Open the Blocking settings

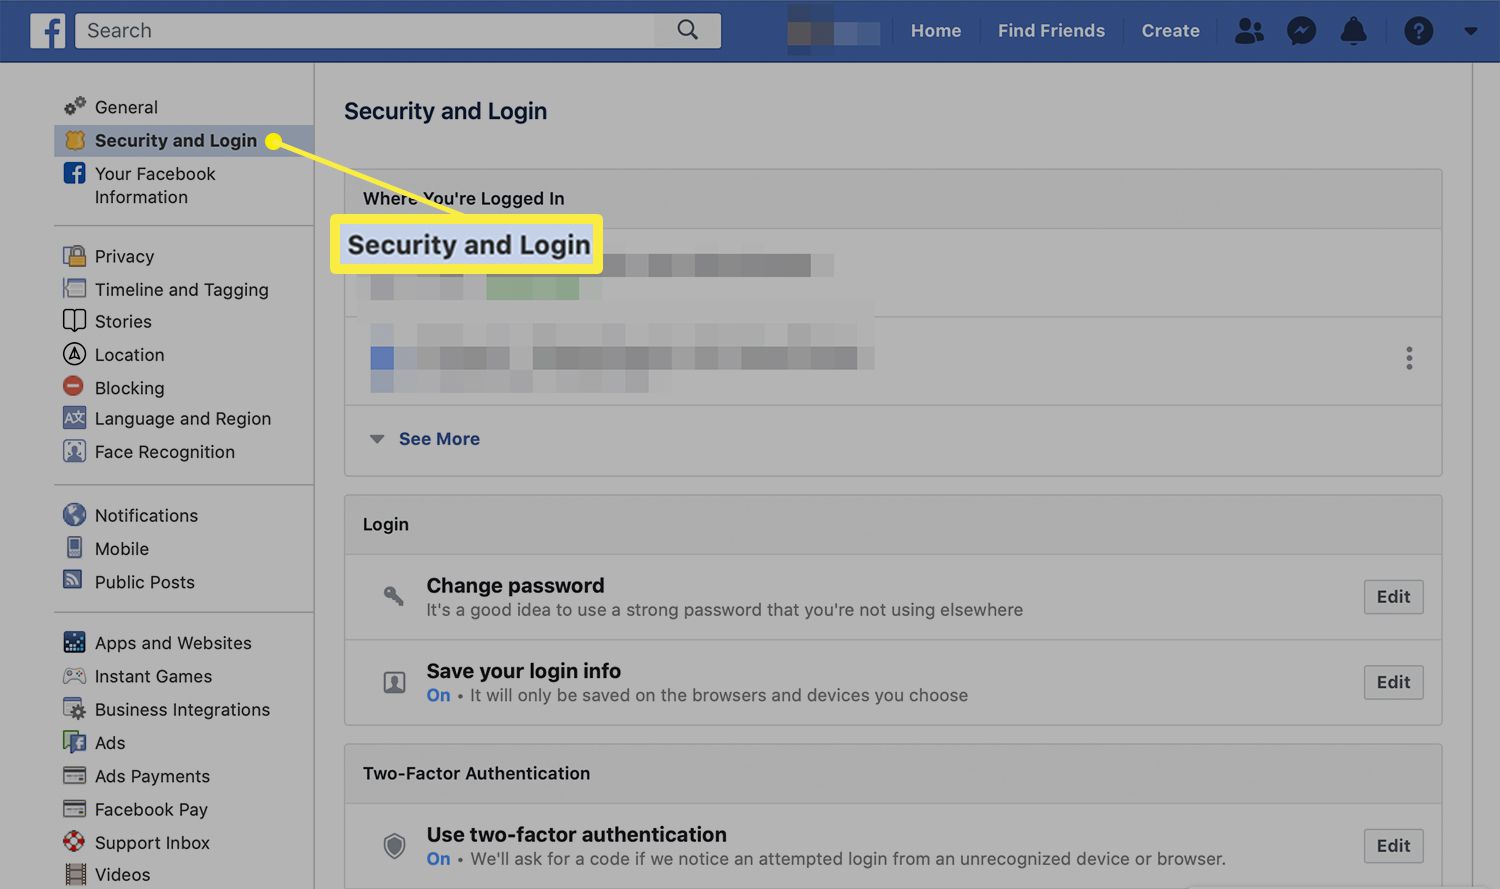pyautogui.click(x=129, y=388)
